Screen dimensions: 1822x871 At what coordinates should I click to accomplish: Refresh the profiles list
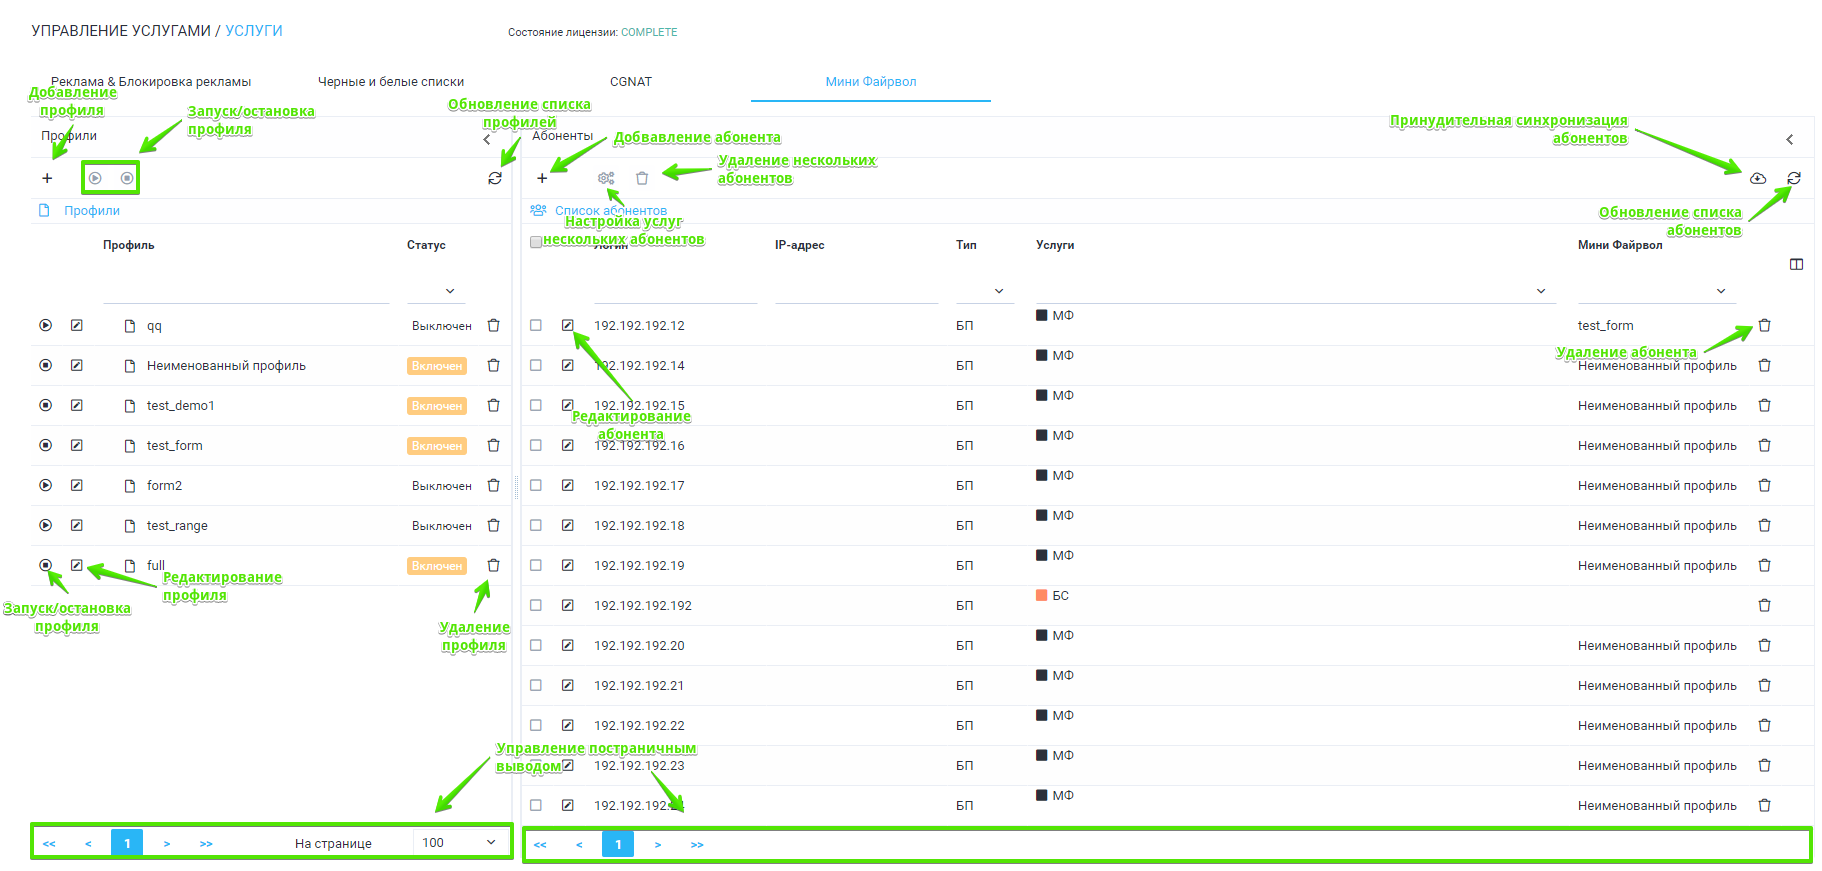click(x=494, y=178)
